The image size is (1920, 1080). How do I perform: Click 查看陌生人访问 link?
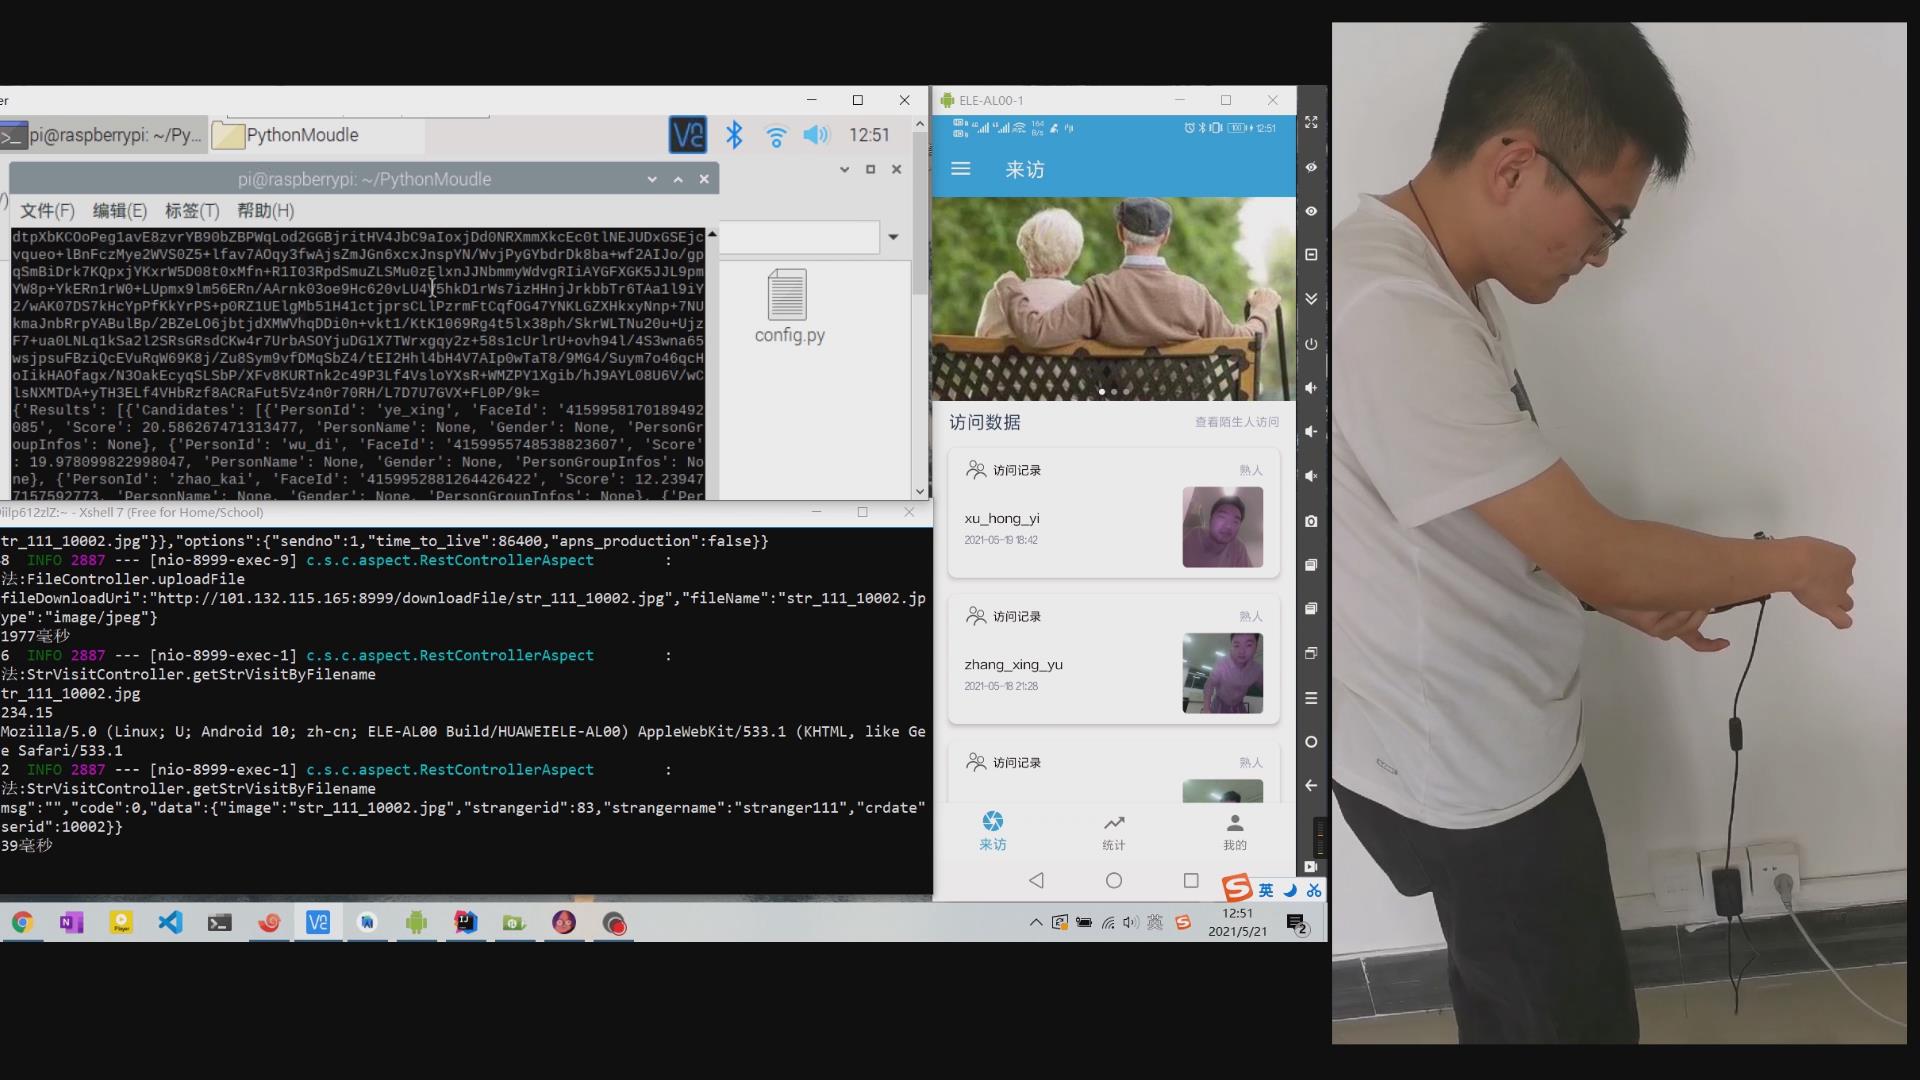[1236, 422]
